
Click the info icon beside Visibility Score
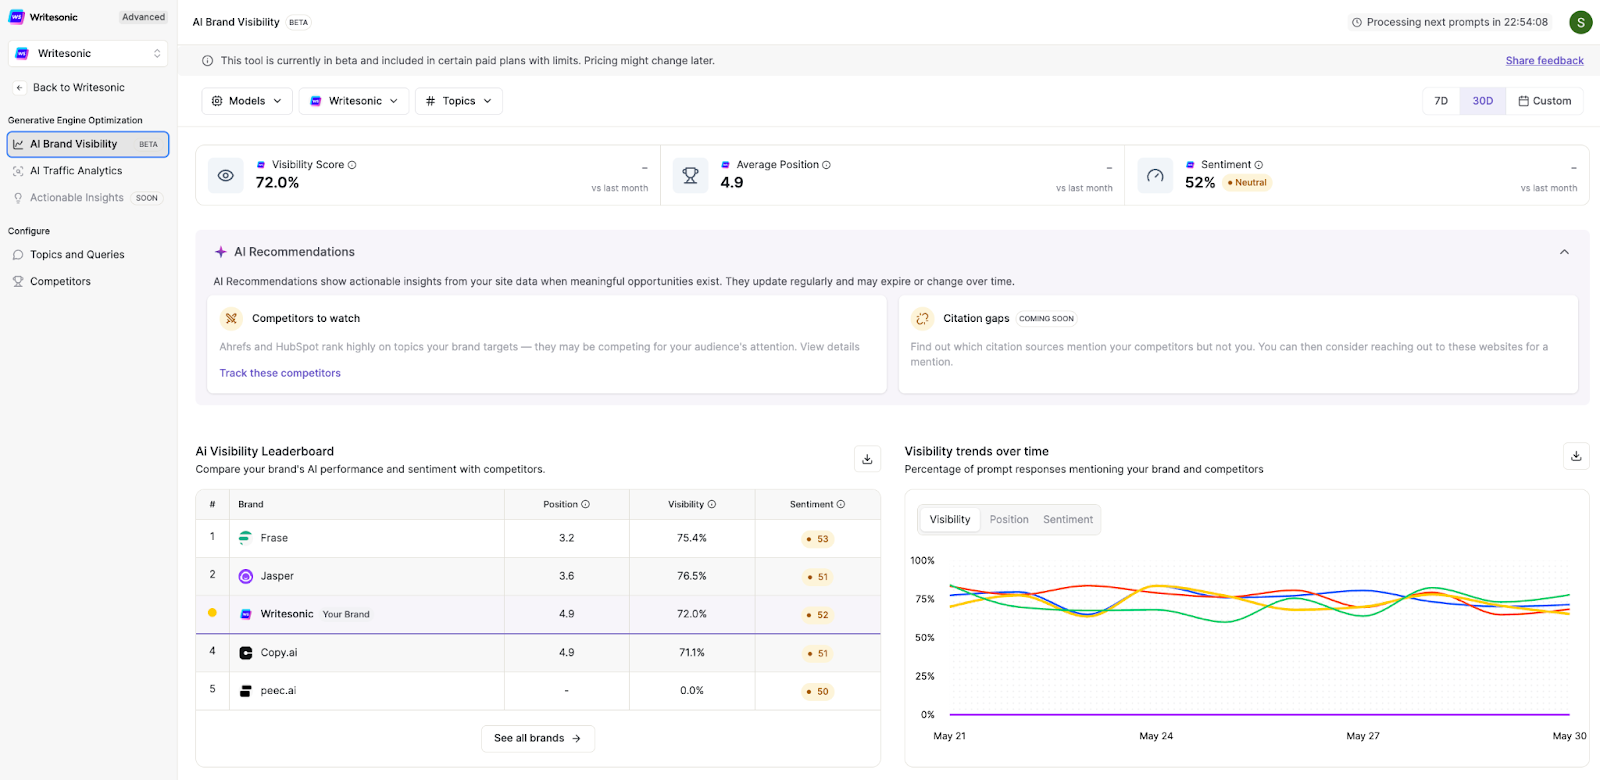352,165
